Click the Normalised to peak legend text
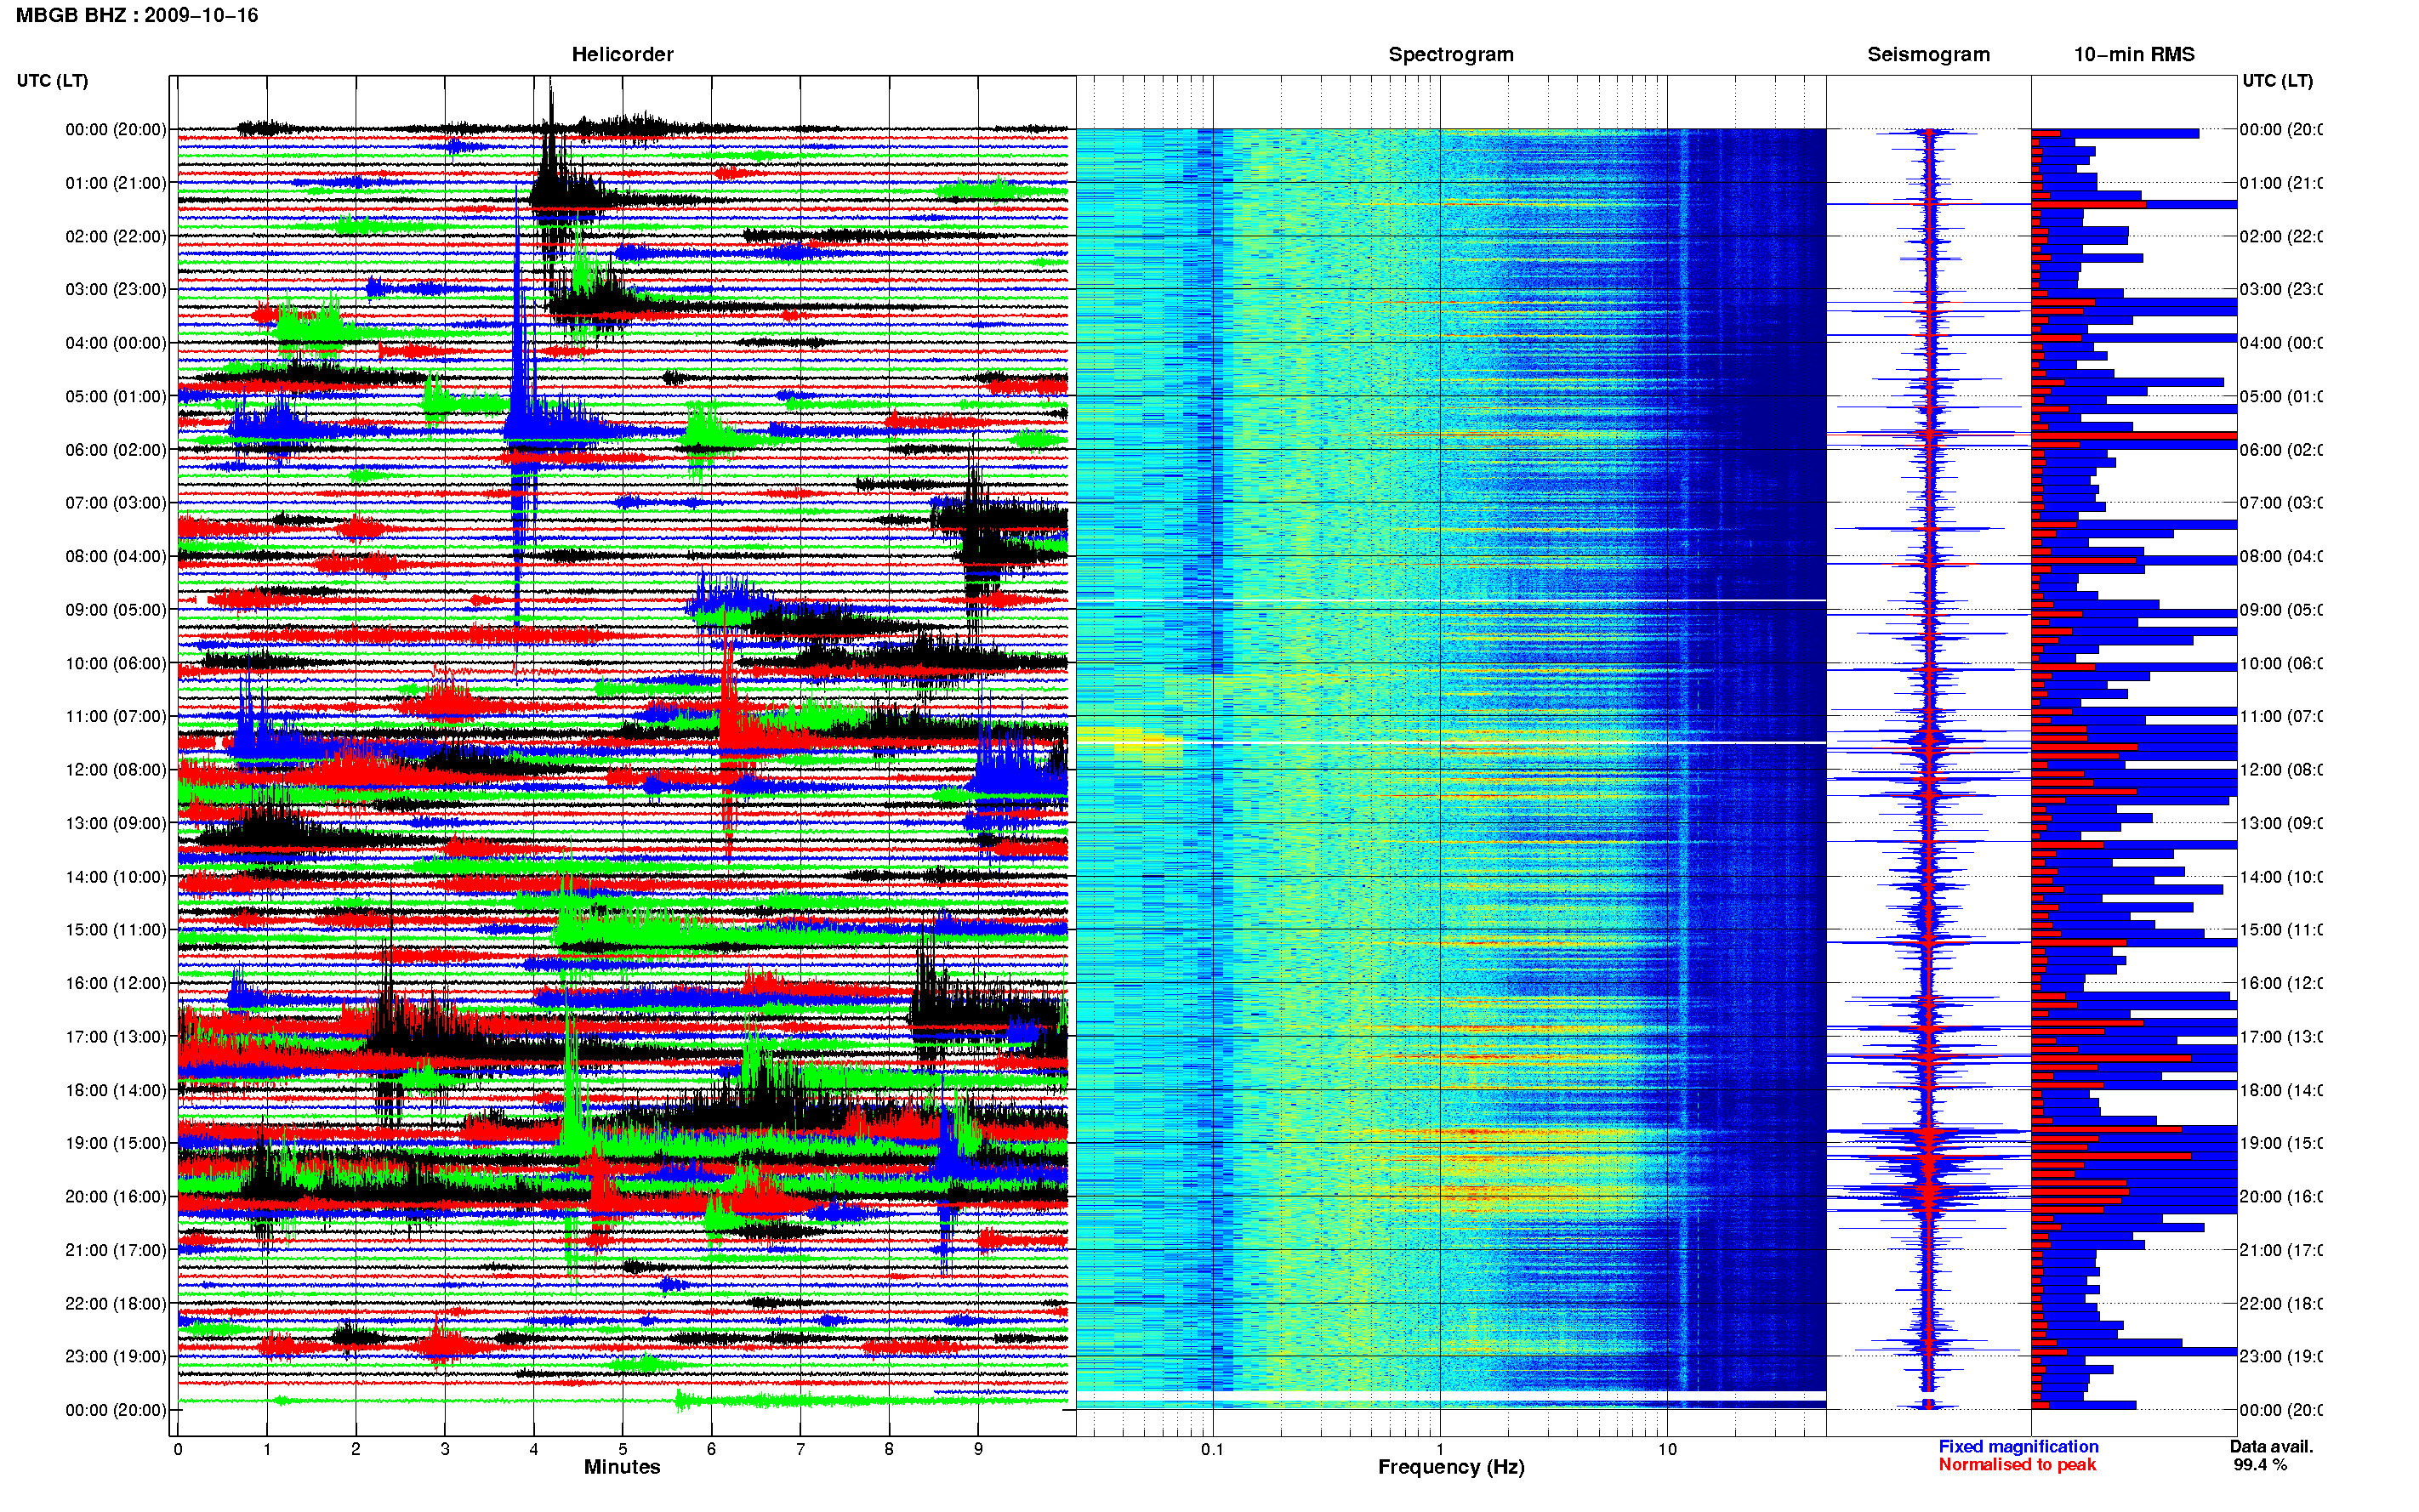2419x1512 pixels. click(2017, 1465)
